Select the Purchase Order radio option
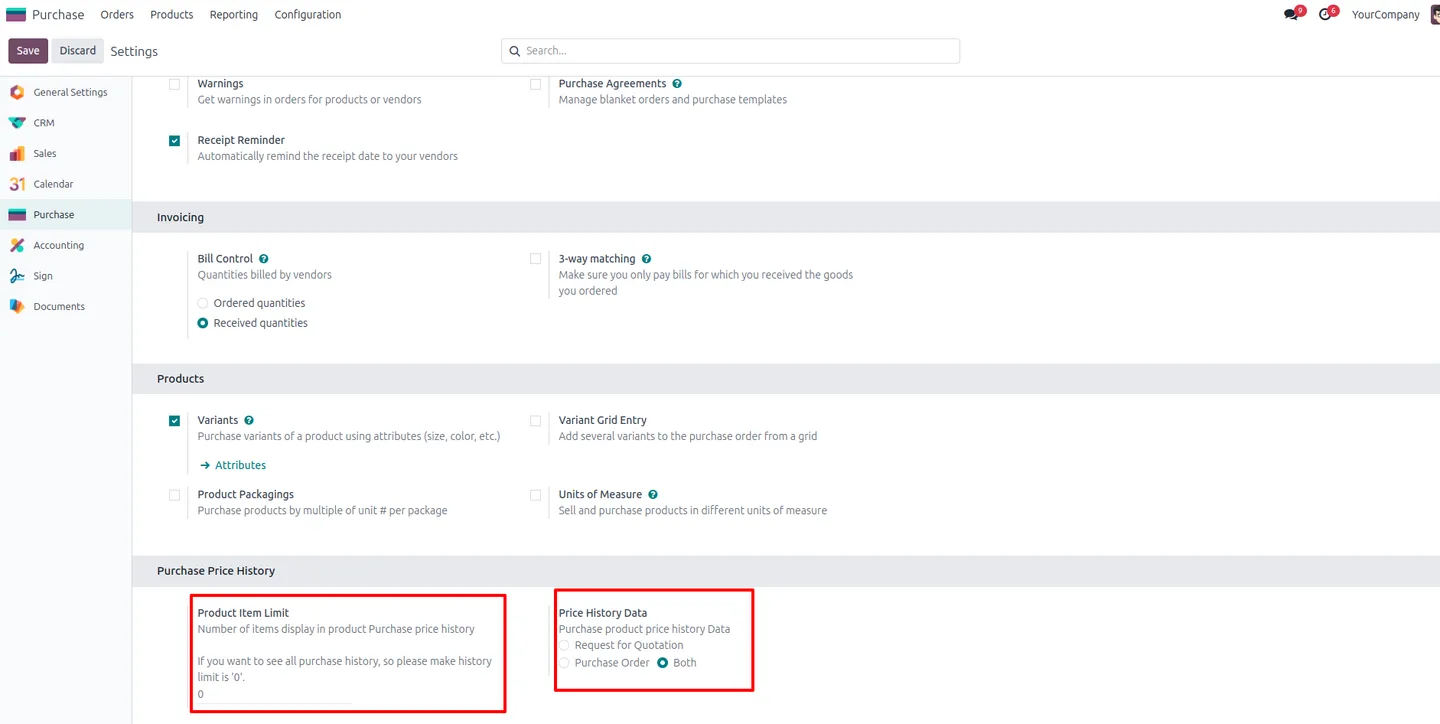This screenshot has width=1440, height=724. click(565, 663)
